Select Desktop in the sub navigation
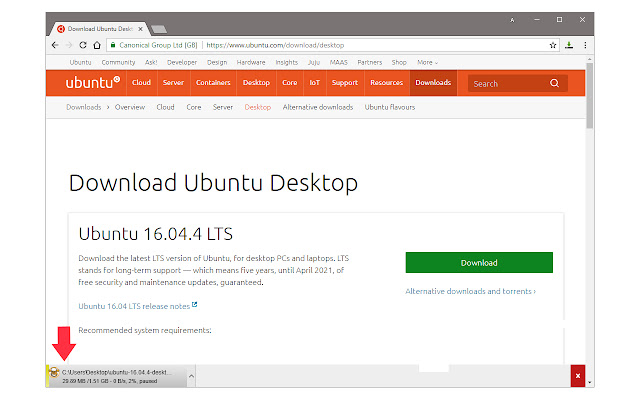The height and width of the screenshot is (400, 640). click(x=258, y=107)
